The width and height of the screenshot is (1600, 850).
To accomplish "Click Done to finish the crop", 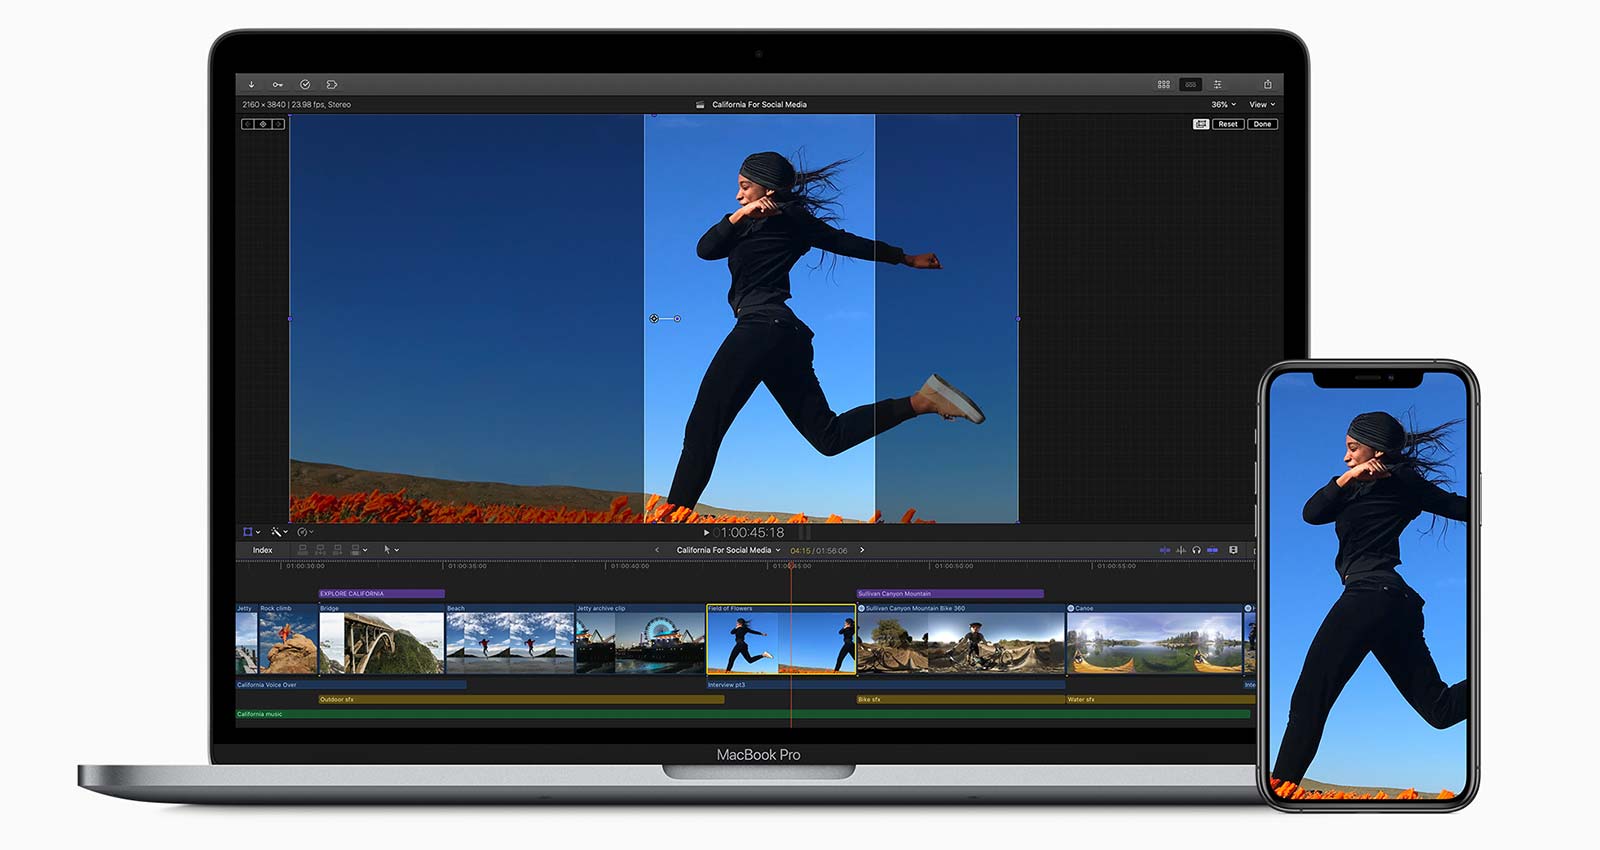I will coord(1262,124).
